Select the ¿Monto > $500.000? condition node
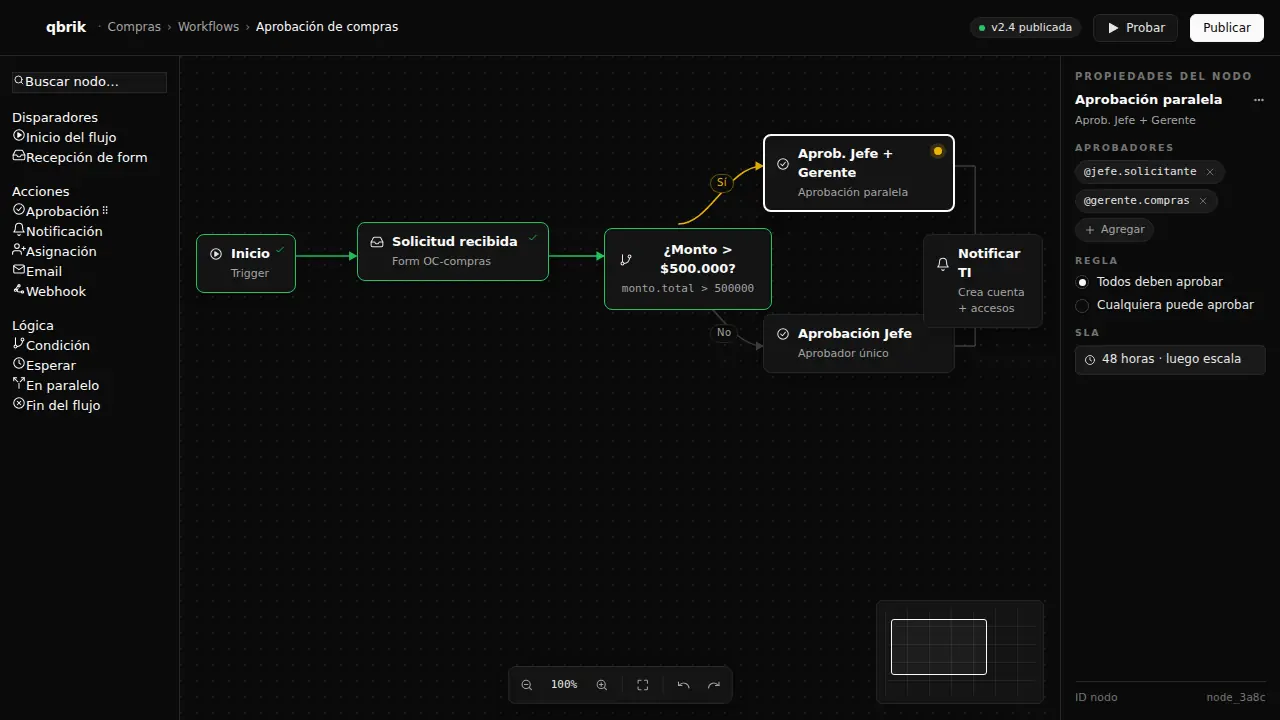Viewport: 1280px width, 720px height. pos(688,269)
